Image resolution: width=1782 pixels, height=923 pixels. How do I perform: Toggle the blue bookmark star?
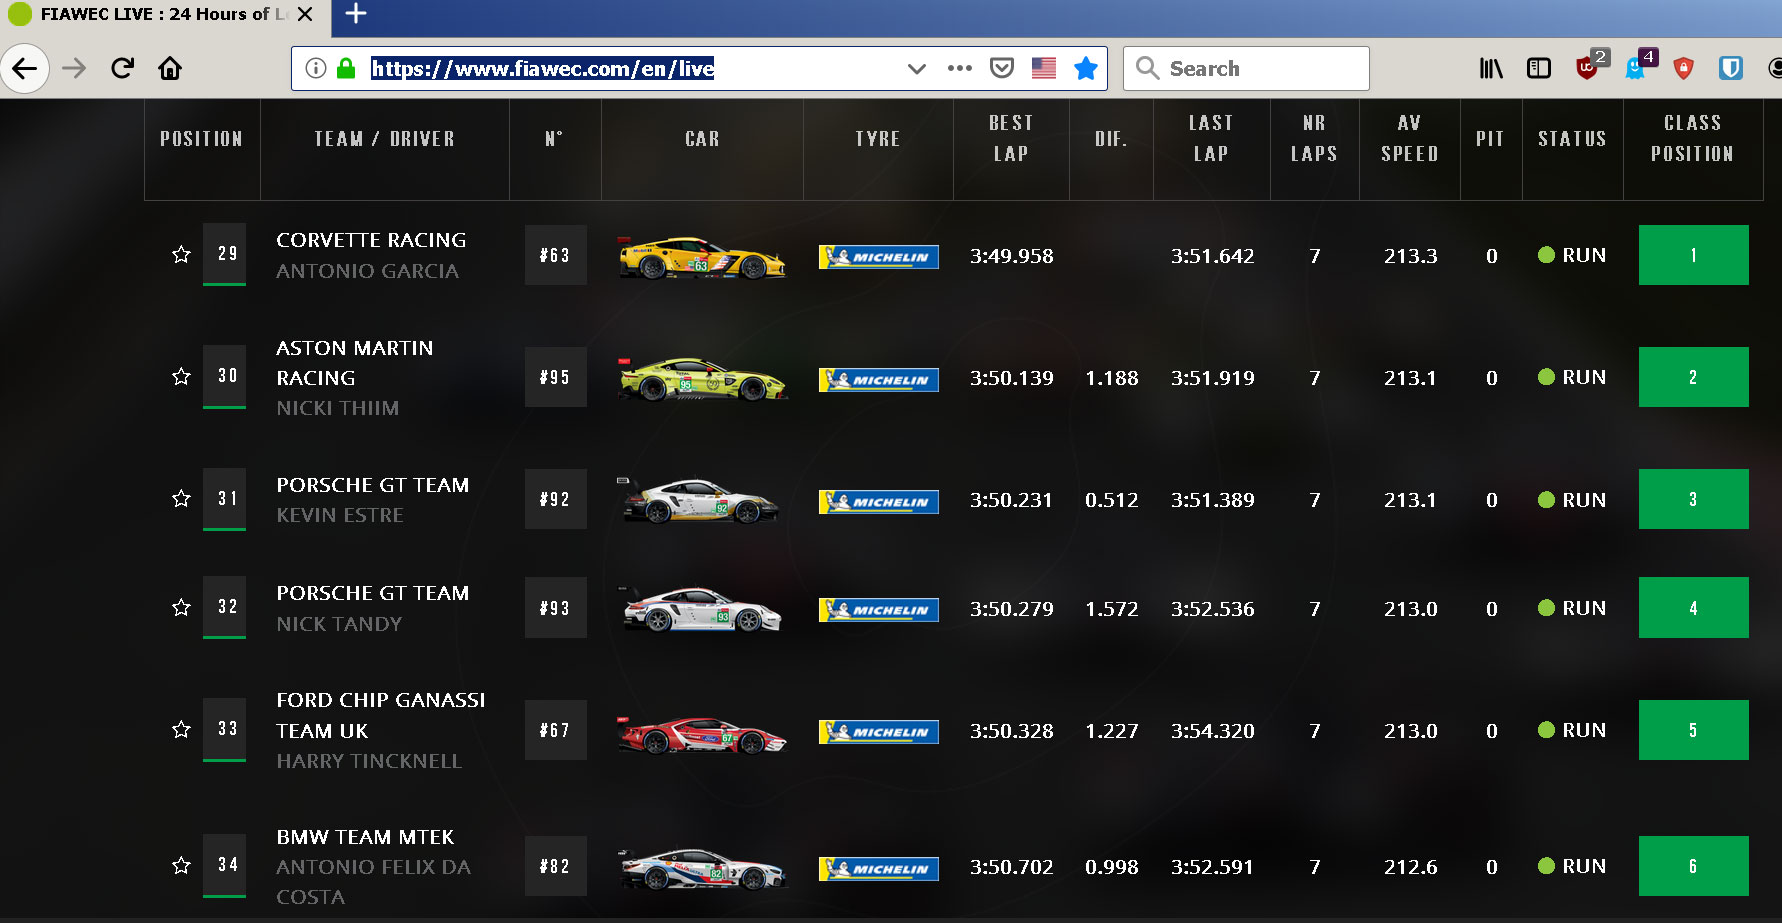click(x=1085, y=69)
